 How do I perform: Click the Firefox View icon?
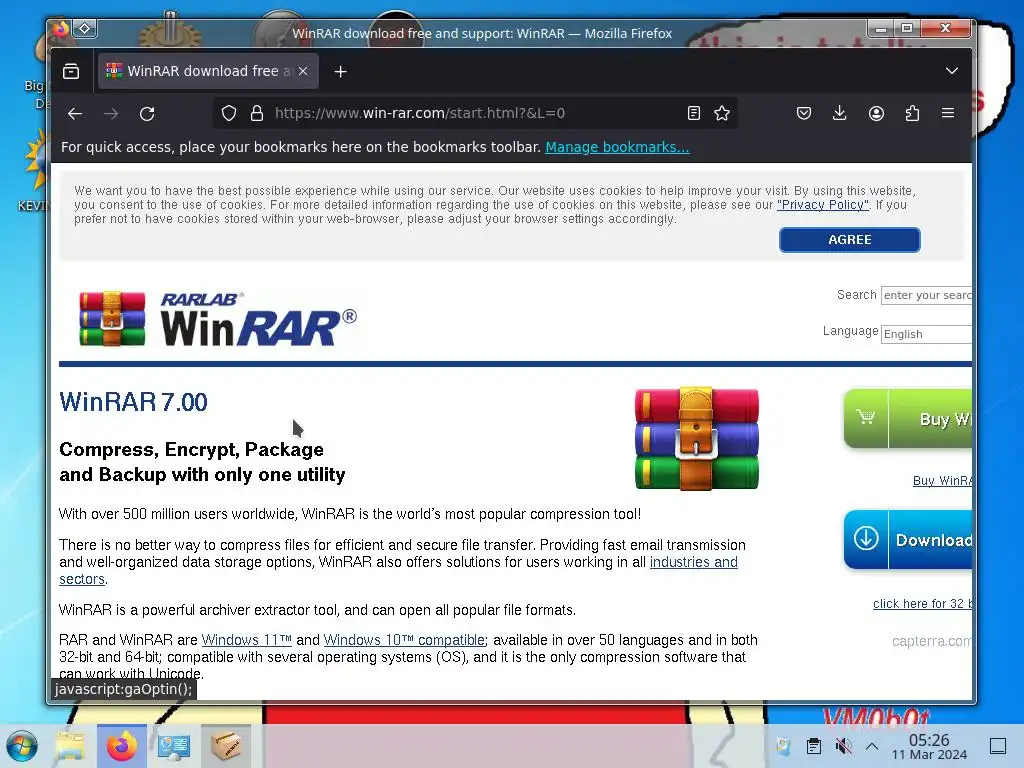(71, 71)
